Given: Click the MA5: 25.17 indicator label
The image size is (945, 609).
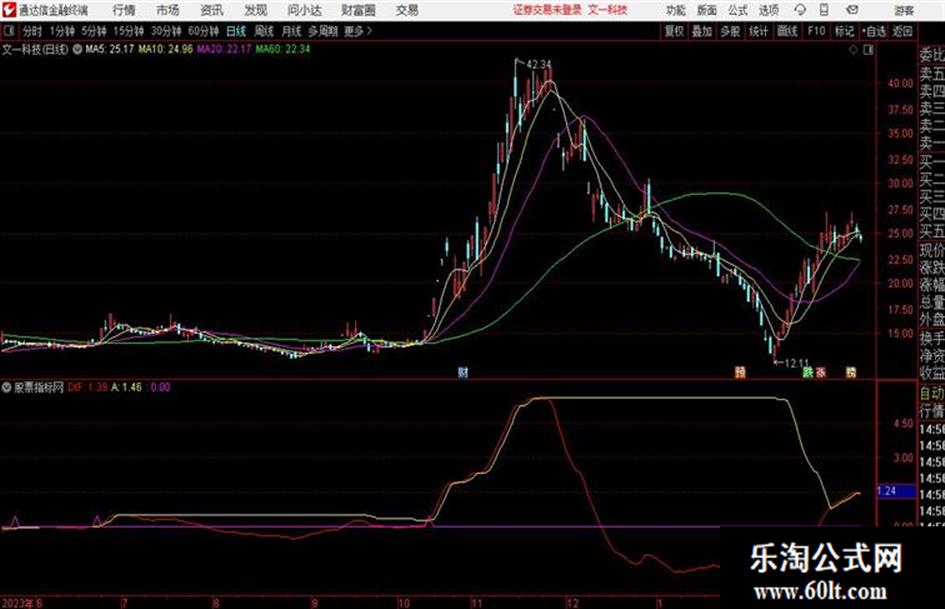Looking at the screenshot, I should (109, 49).
